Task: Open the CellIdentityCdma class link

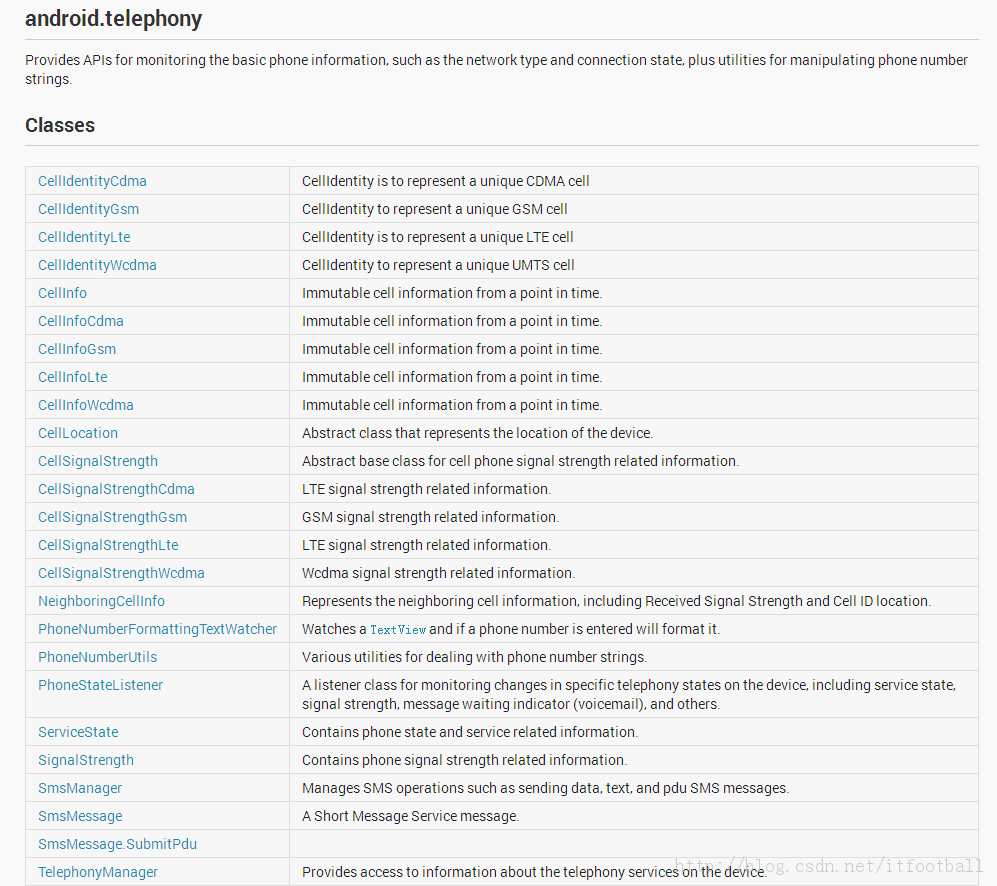Action: point(92,181)
